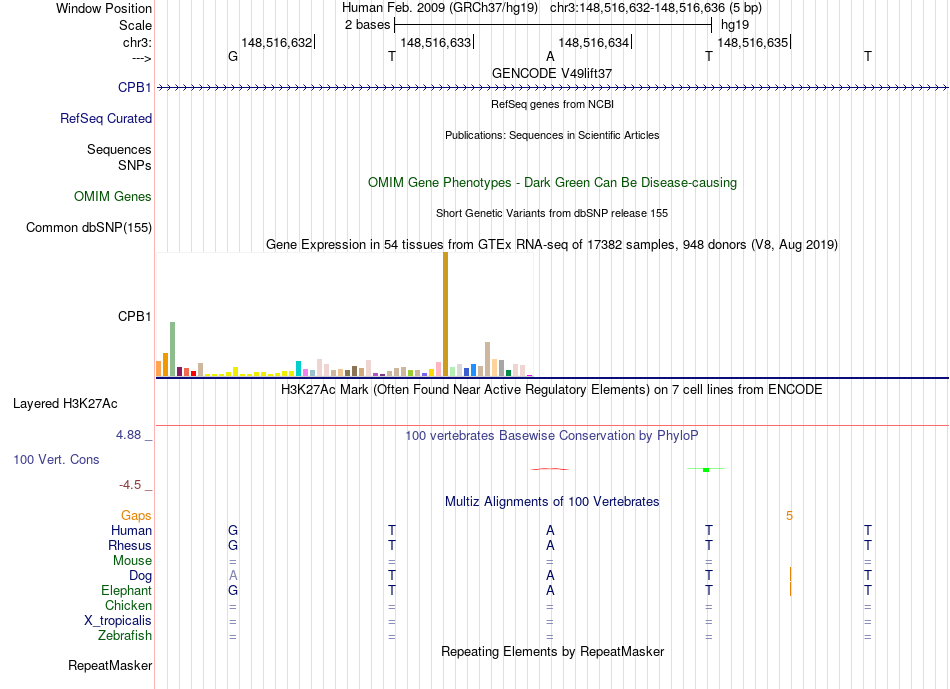This screenshot has width=950, height=689.
Task: Click the gray A in the Dog row
Action: (233, 576)
